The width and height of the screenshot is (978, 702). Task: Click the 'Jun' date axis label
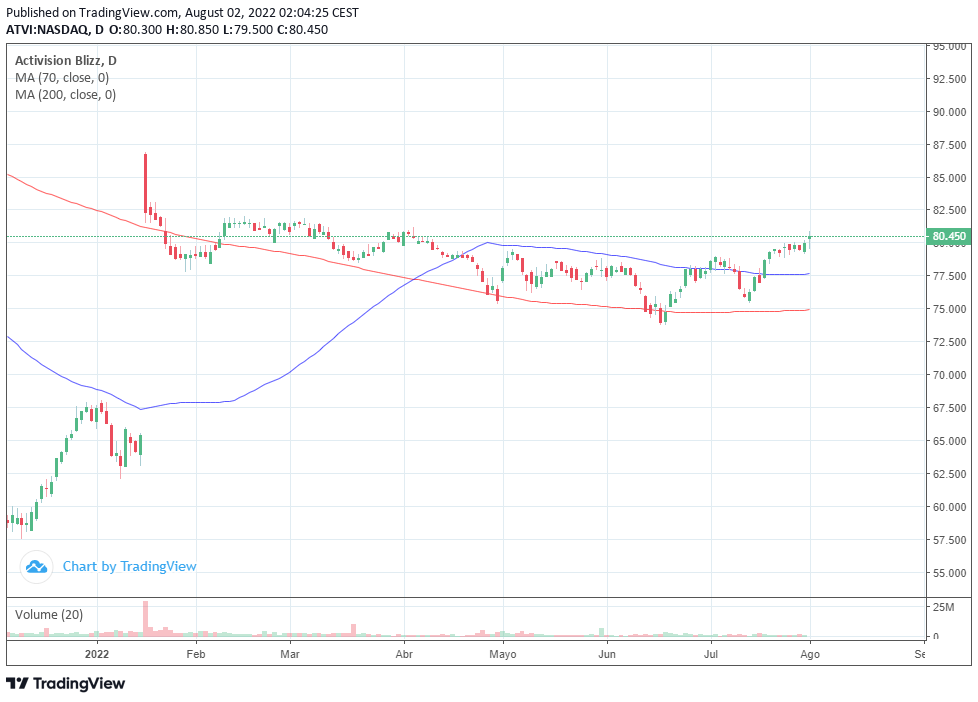point(607,654)
